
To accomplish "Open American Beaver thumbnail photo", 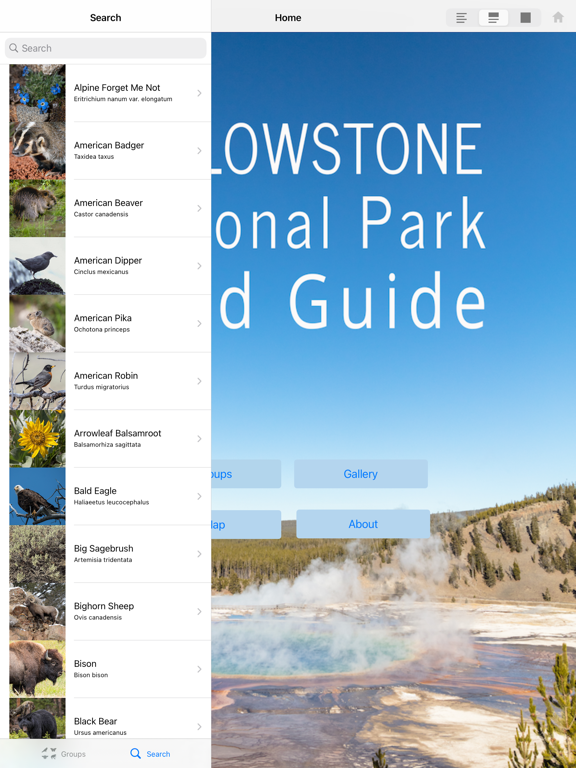I will (37, 208).
